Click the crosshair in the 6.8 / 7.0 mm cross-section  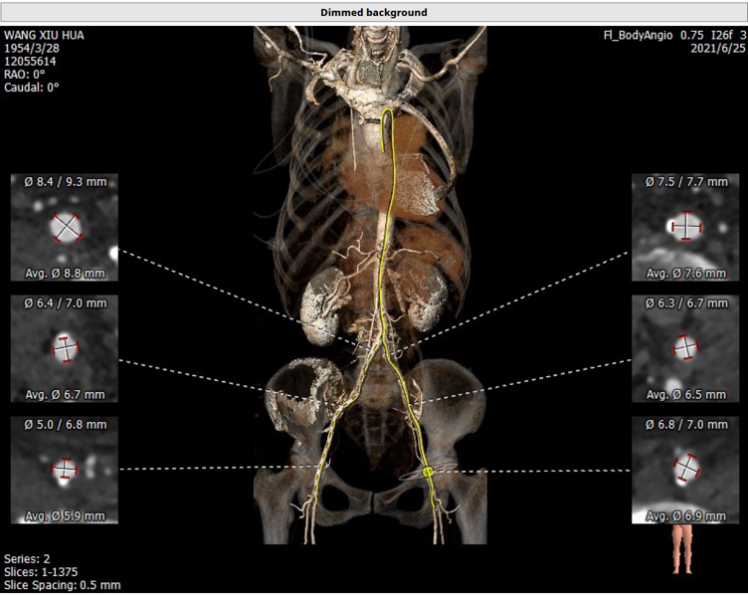[686, 469]
